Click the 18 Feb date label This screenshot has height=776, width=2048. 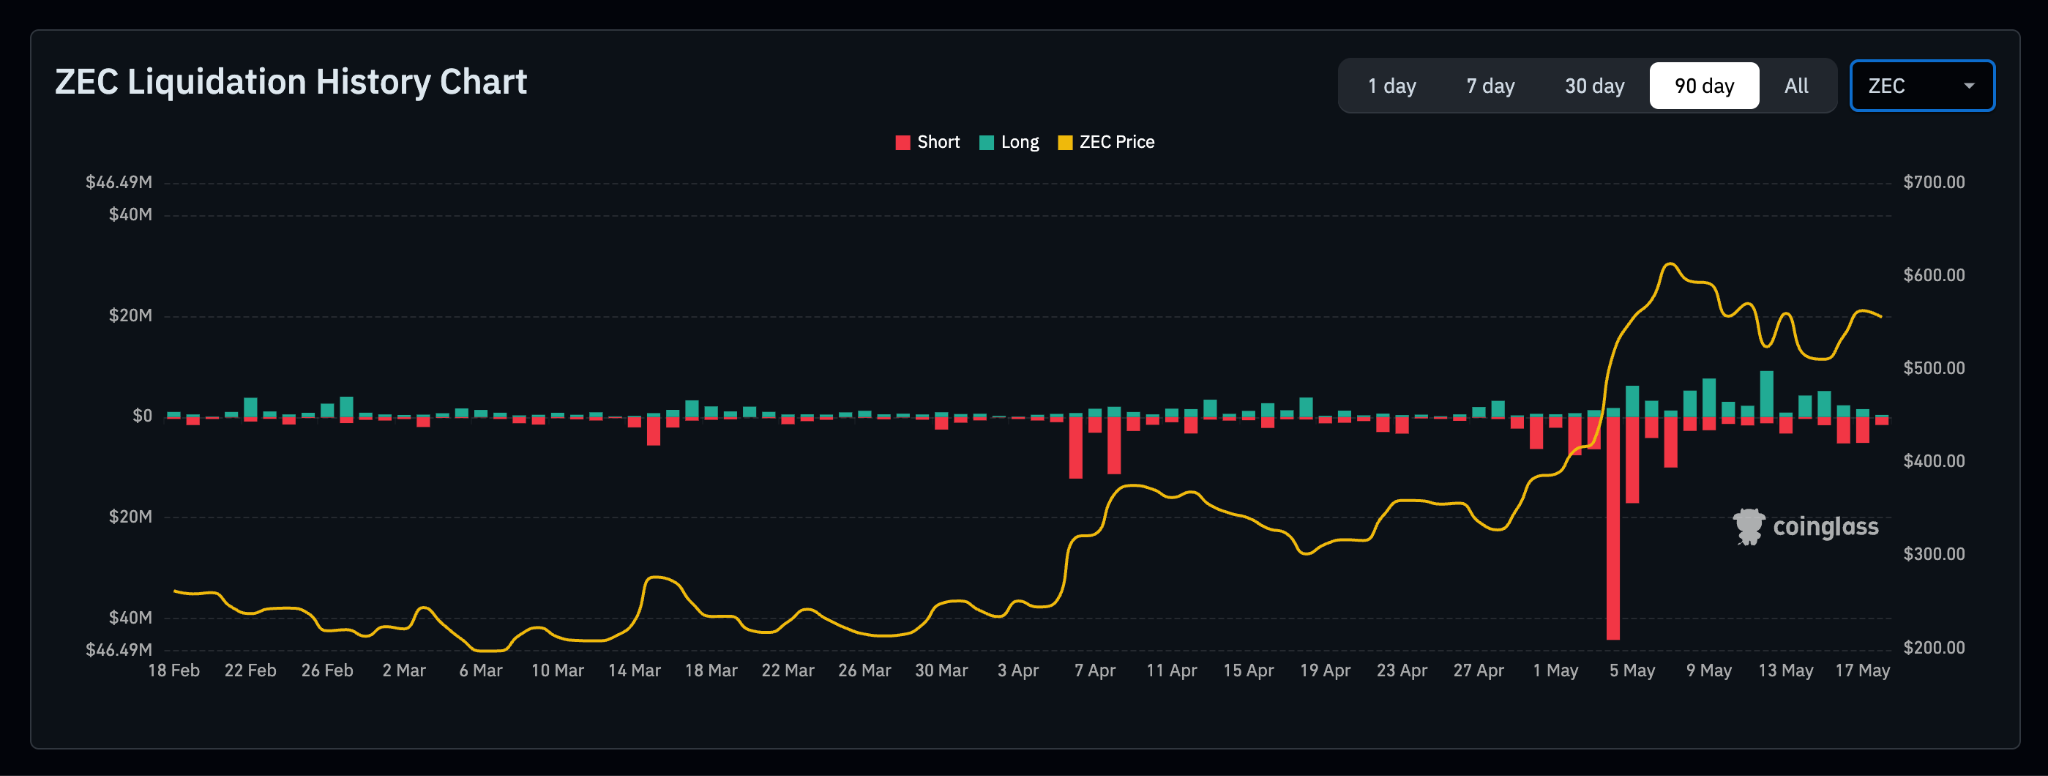coord(174,670)
